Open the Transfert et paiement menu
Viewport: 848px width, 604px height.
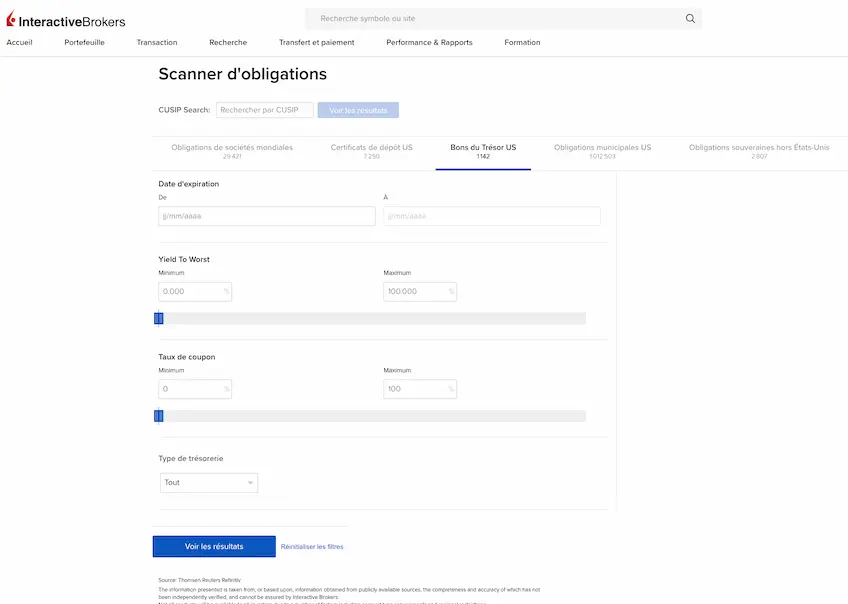tap(316, 42)
